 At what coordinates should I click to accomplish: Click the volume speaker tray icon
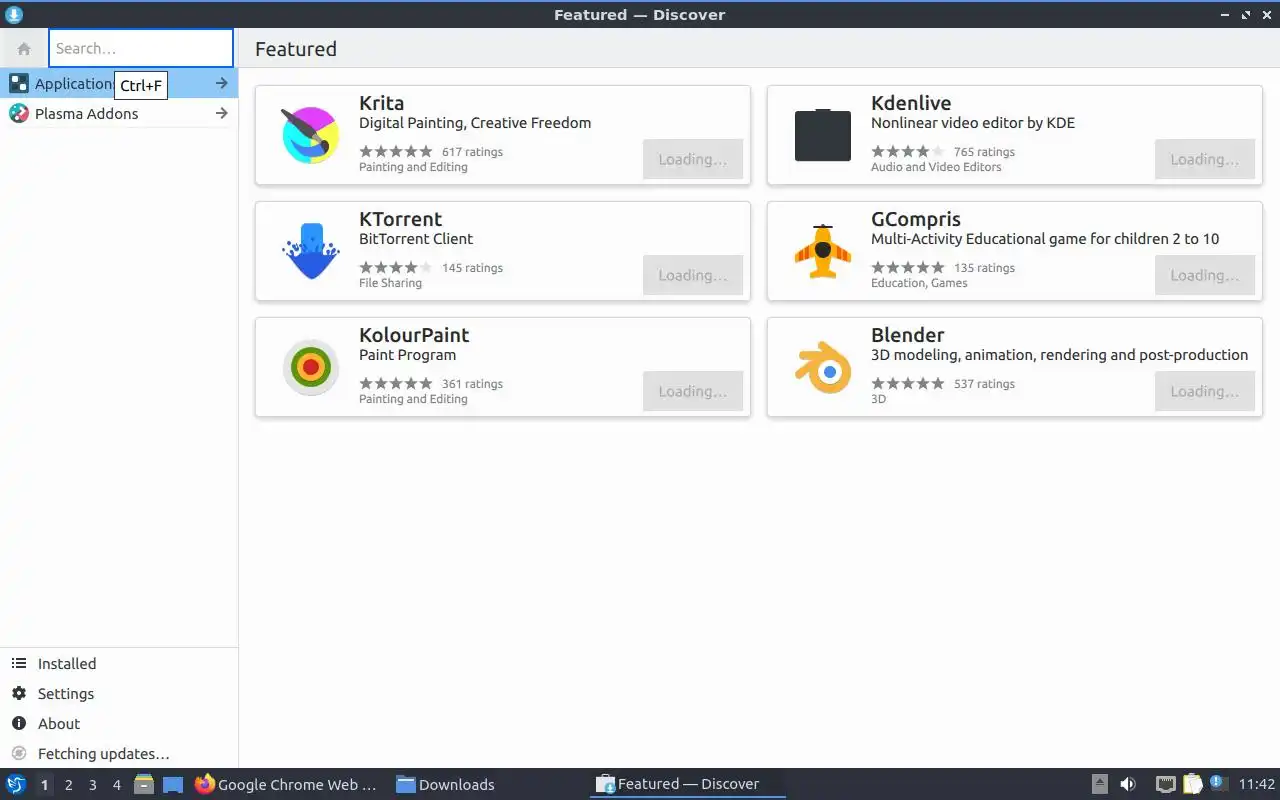1128,784
